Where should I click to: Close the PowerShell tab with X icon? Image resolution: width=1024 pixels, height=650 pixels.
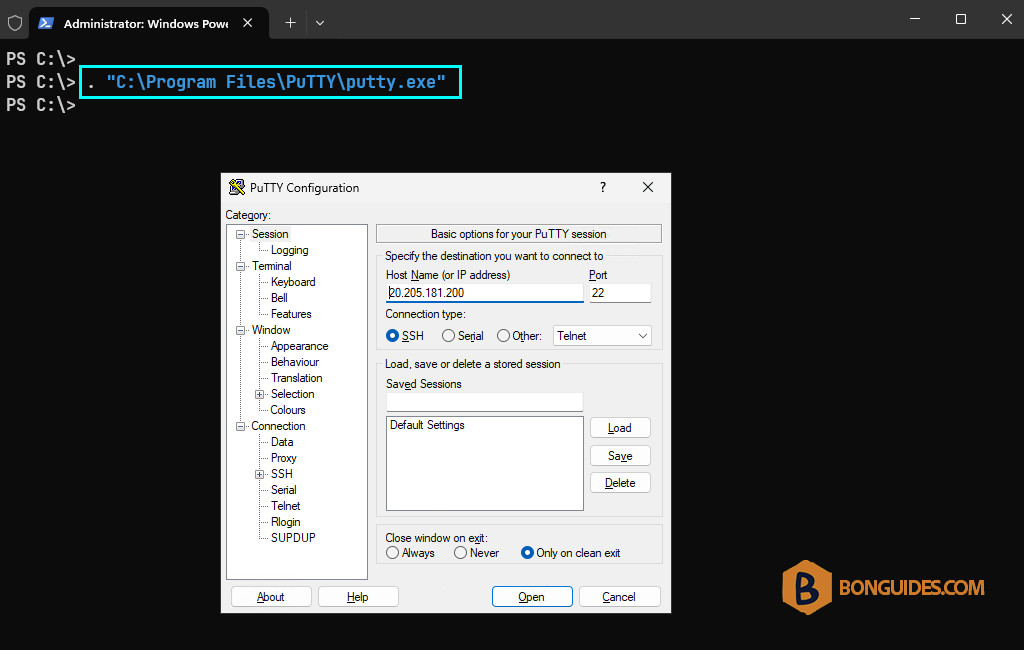pyautogui.click(x=248, y=23)
